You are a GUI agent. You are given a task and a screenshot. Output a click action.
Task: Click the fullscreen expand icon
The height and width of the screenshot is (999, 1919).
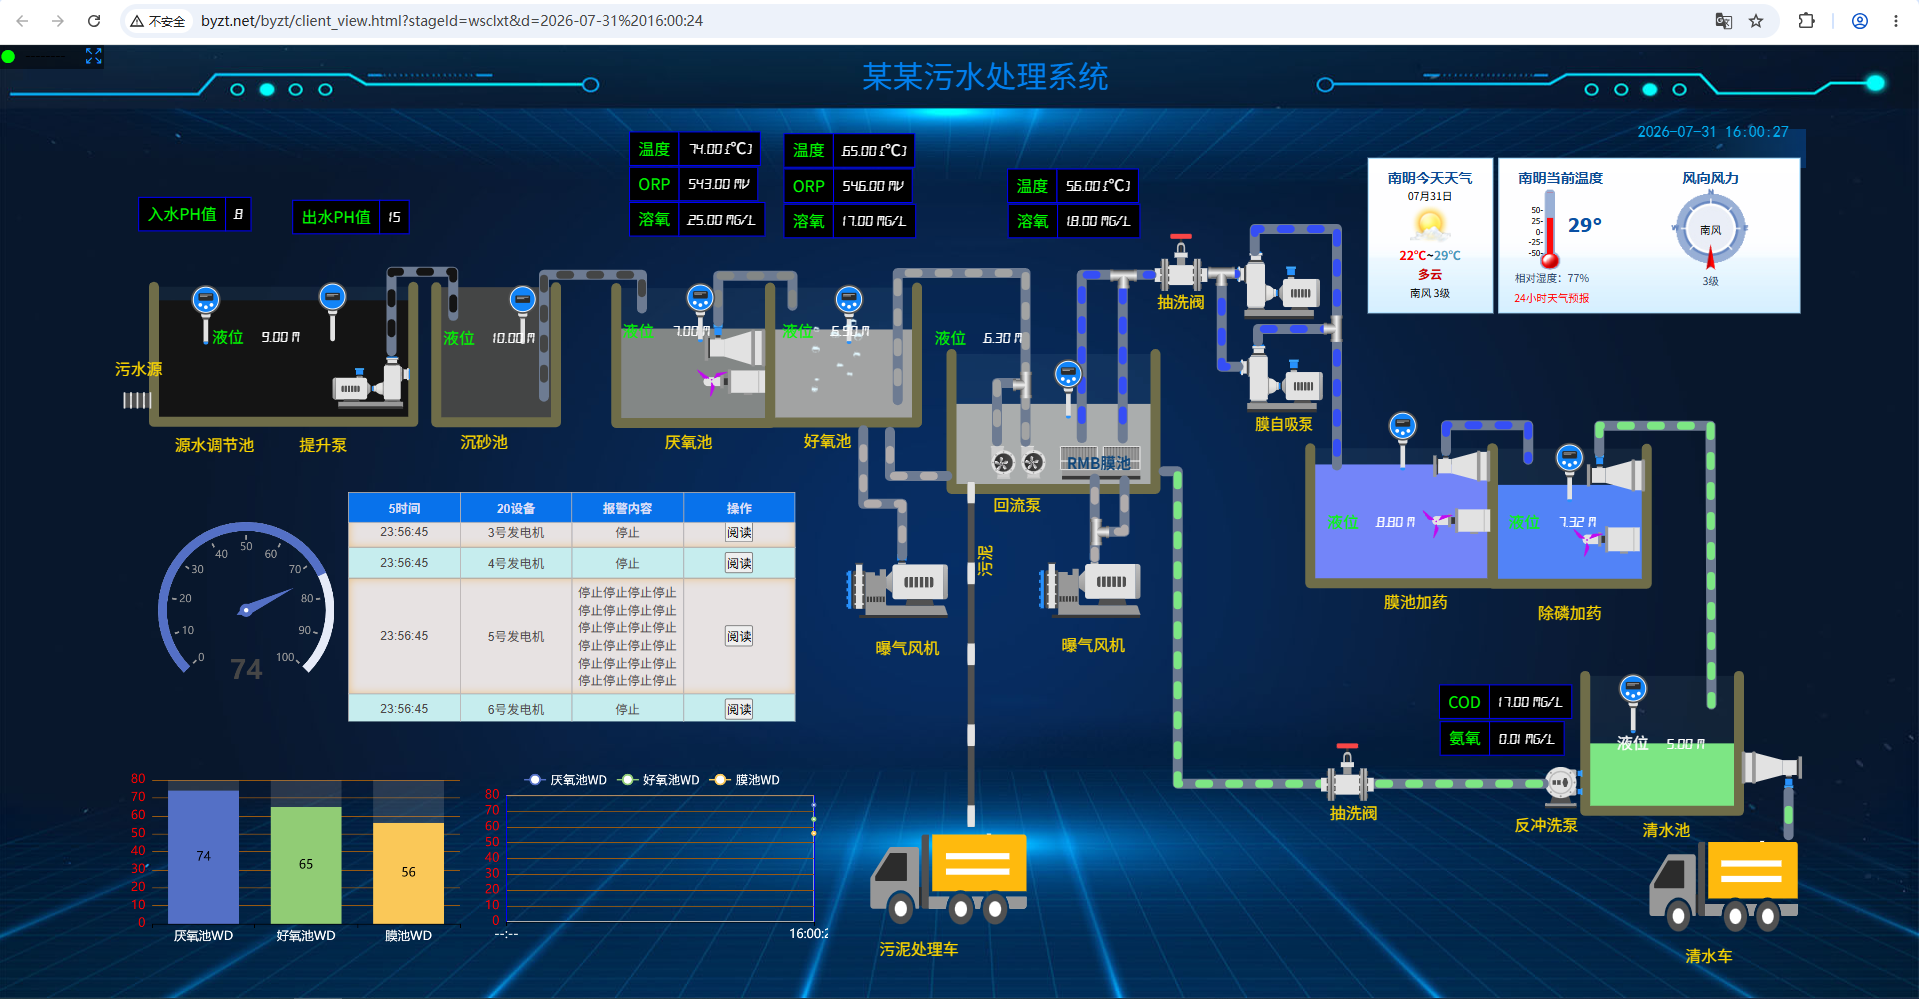tap(94, 56)
